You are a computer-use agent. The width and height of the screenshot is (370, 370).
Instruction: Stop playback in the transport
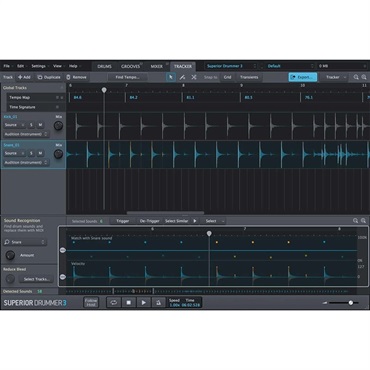point(129,302)
